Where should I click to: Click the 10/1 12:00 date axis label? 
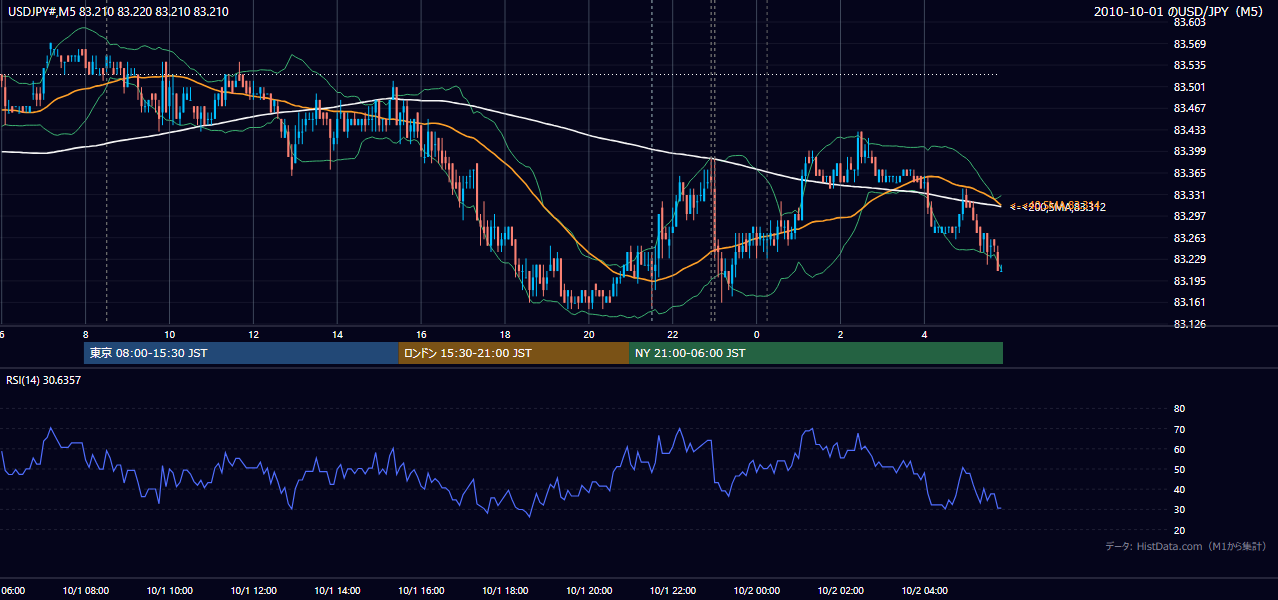pos(253,591)
